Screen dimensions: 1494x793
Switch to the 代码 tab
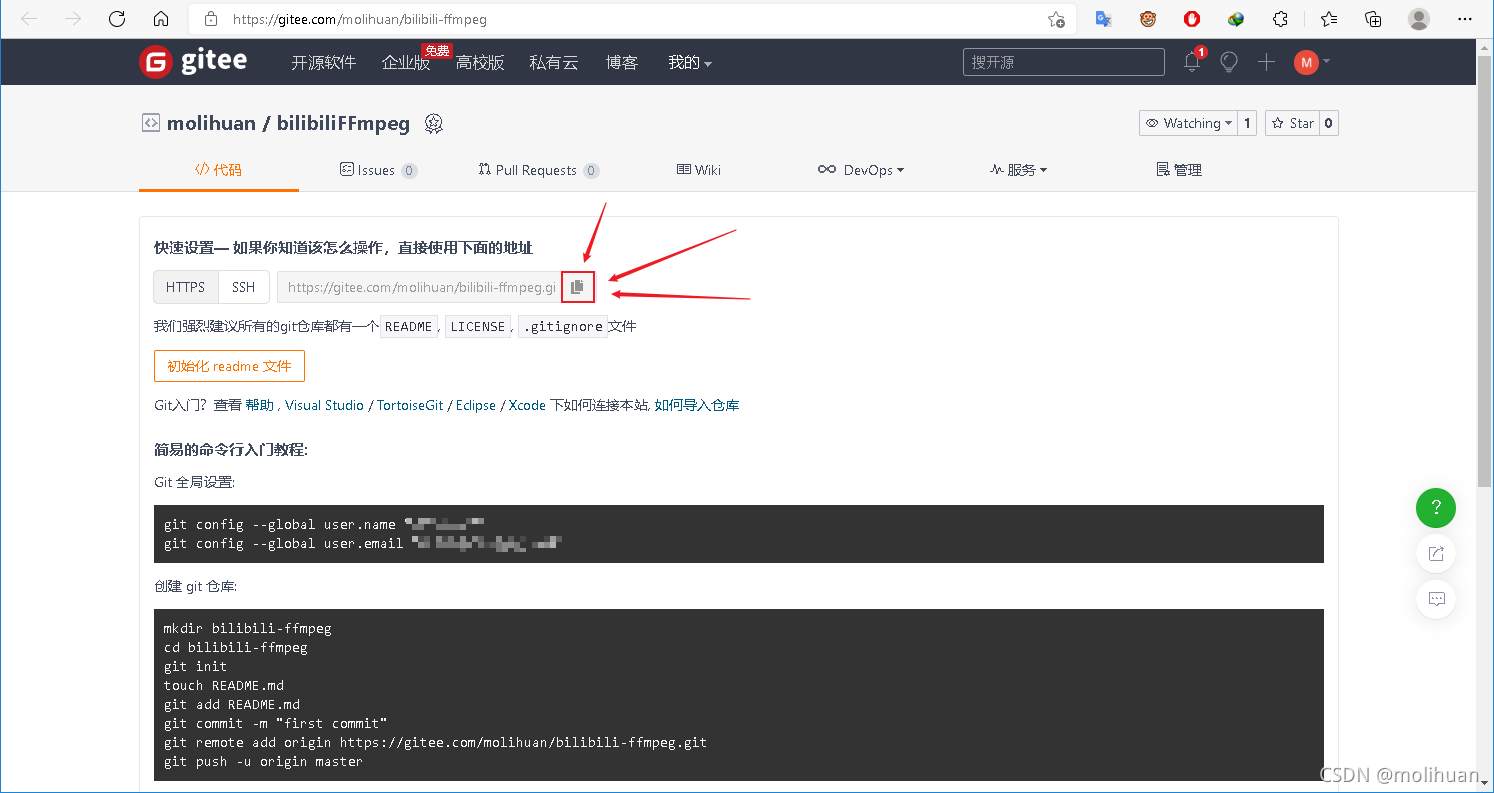tap(219, 170)
